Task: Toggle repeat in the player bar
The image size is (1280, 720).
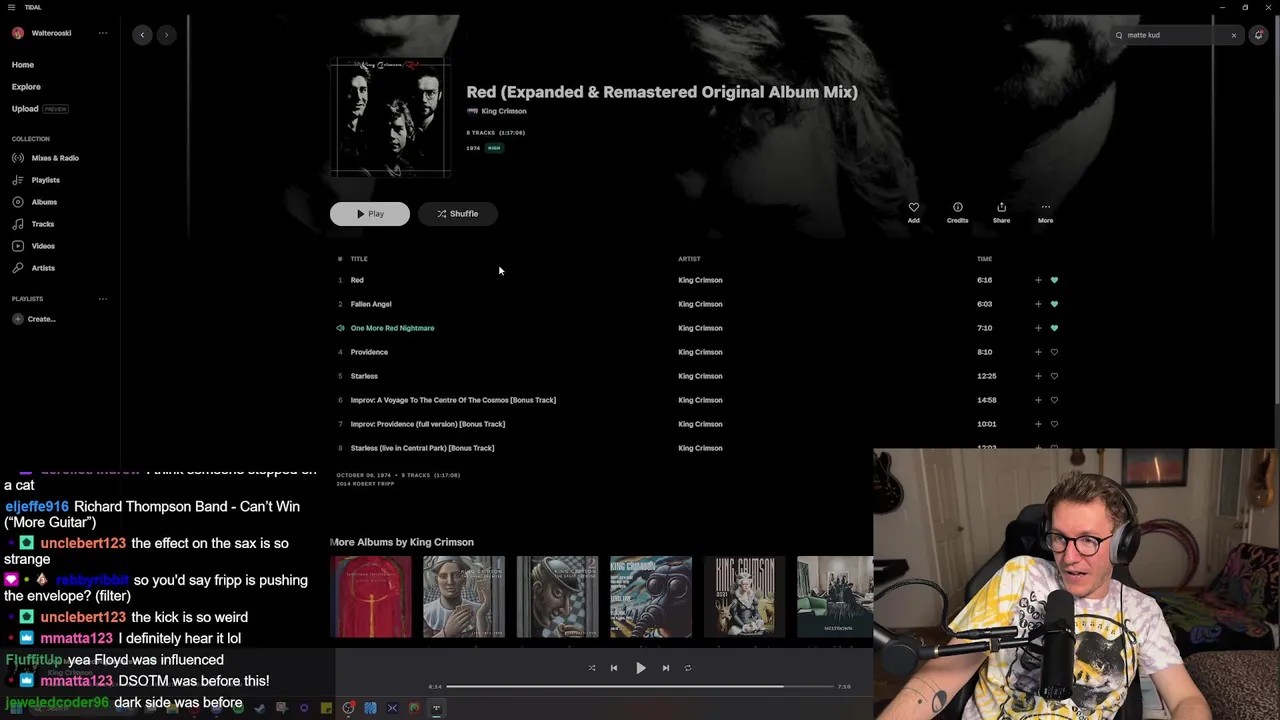Action: pyautogui.click(x=688, y=668)
